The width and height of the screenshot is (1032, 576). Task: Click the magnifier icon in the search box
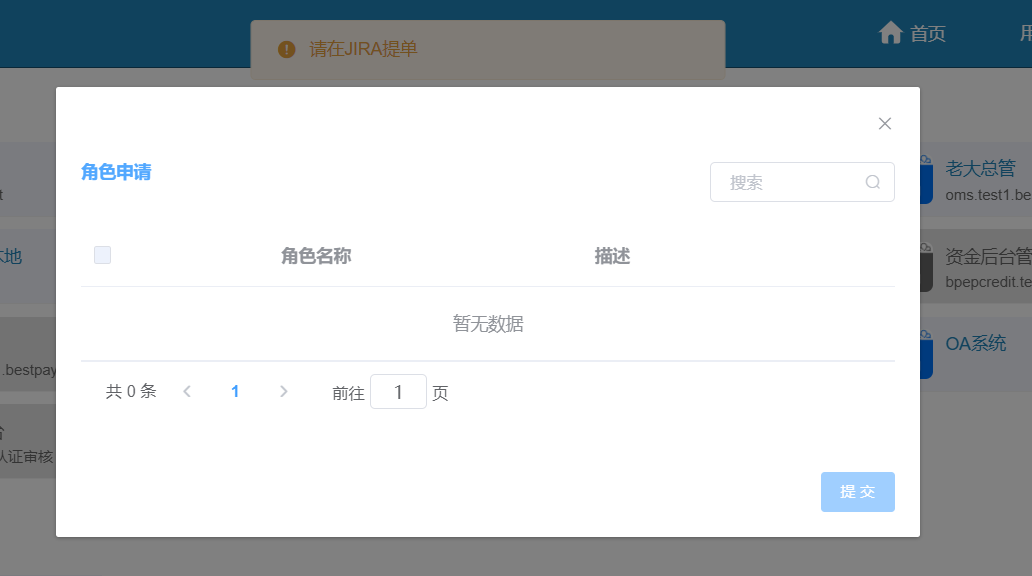coord(871,182)
